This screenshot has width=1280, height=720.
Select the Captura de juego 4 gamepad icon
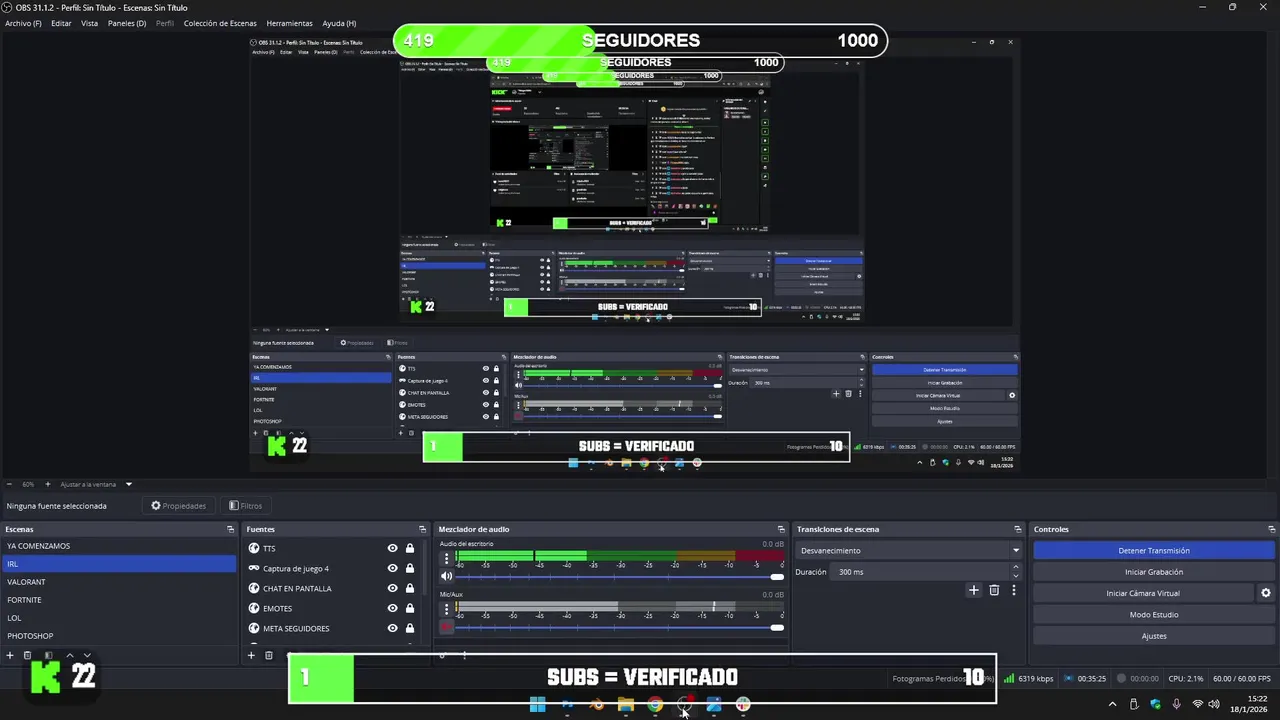[x=254, y=568]
